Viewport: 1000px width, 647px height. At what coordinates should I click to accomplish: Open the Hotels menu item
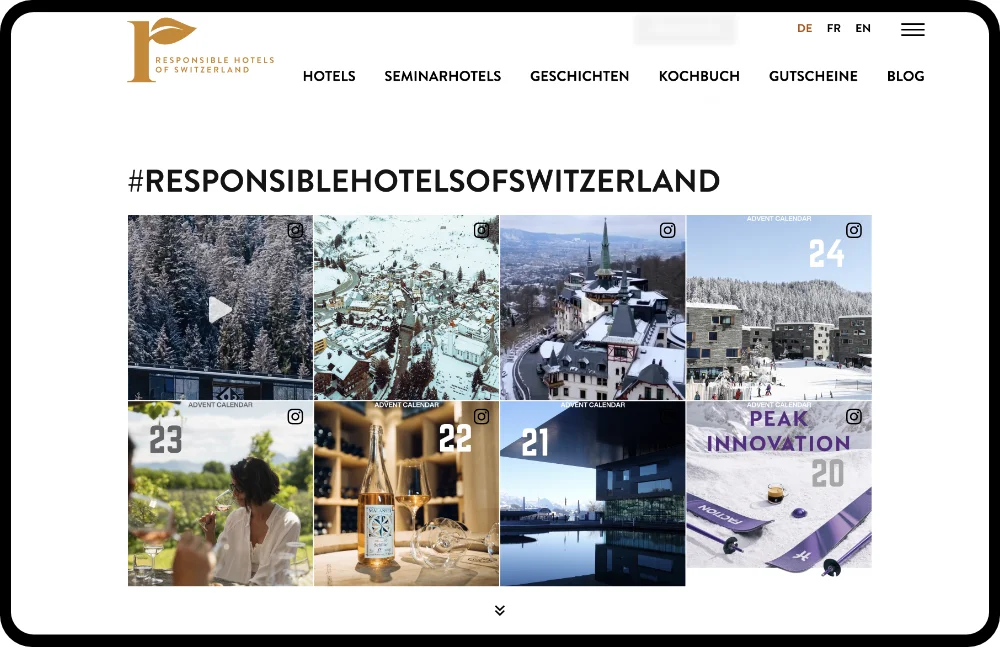click(329, 76)
